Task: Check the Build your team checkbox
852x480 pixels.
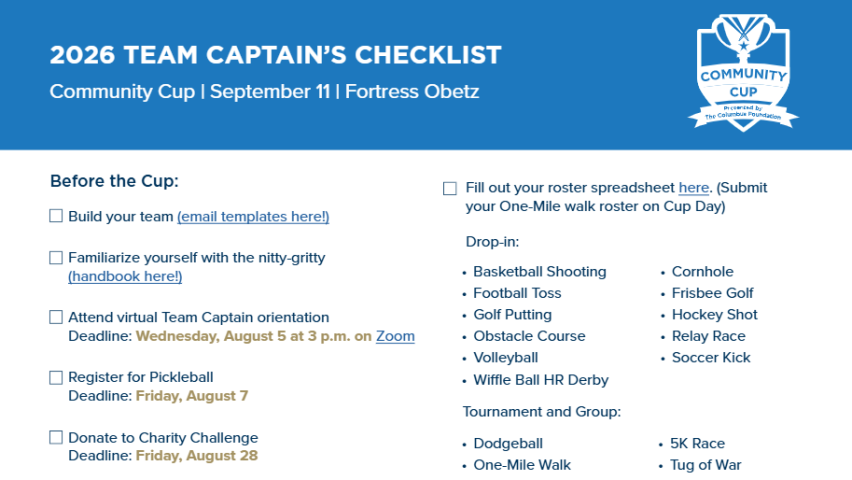Action: tap(56, 216)
